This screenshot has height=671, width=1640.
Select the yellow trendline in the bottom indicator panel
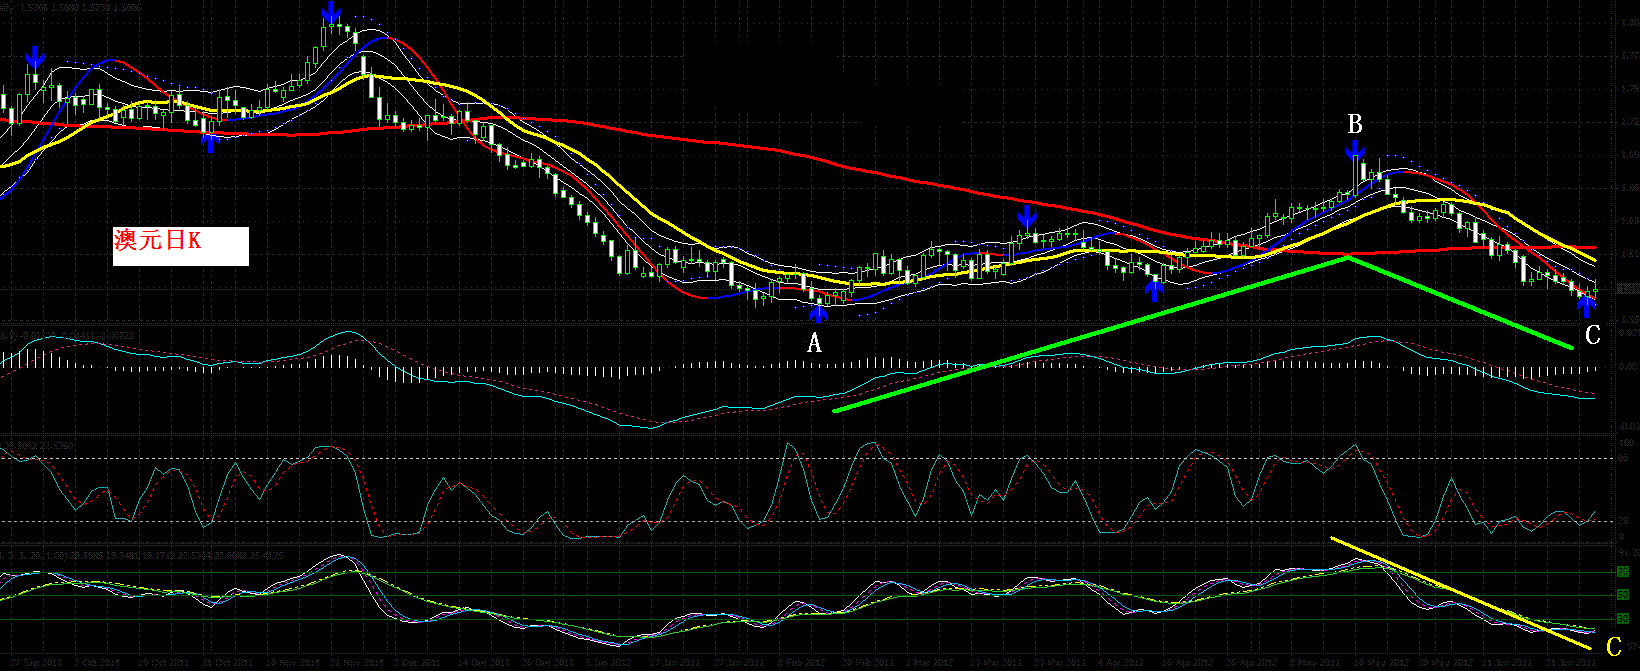[1460, 593]
